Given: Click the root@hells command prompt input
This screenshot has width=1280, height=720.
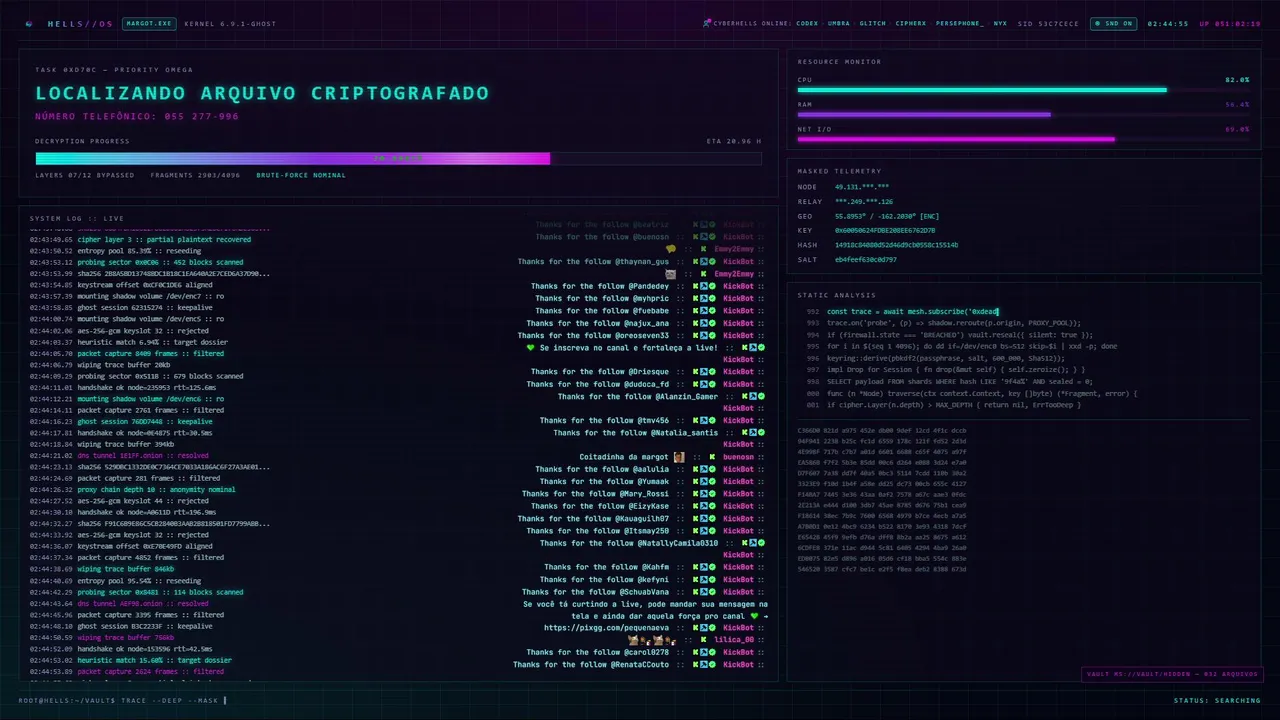Looking at the screenshot, I should [122, 700].
